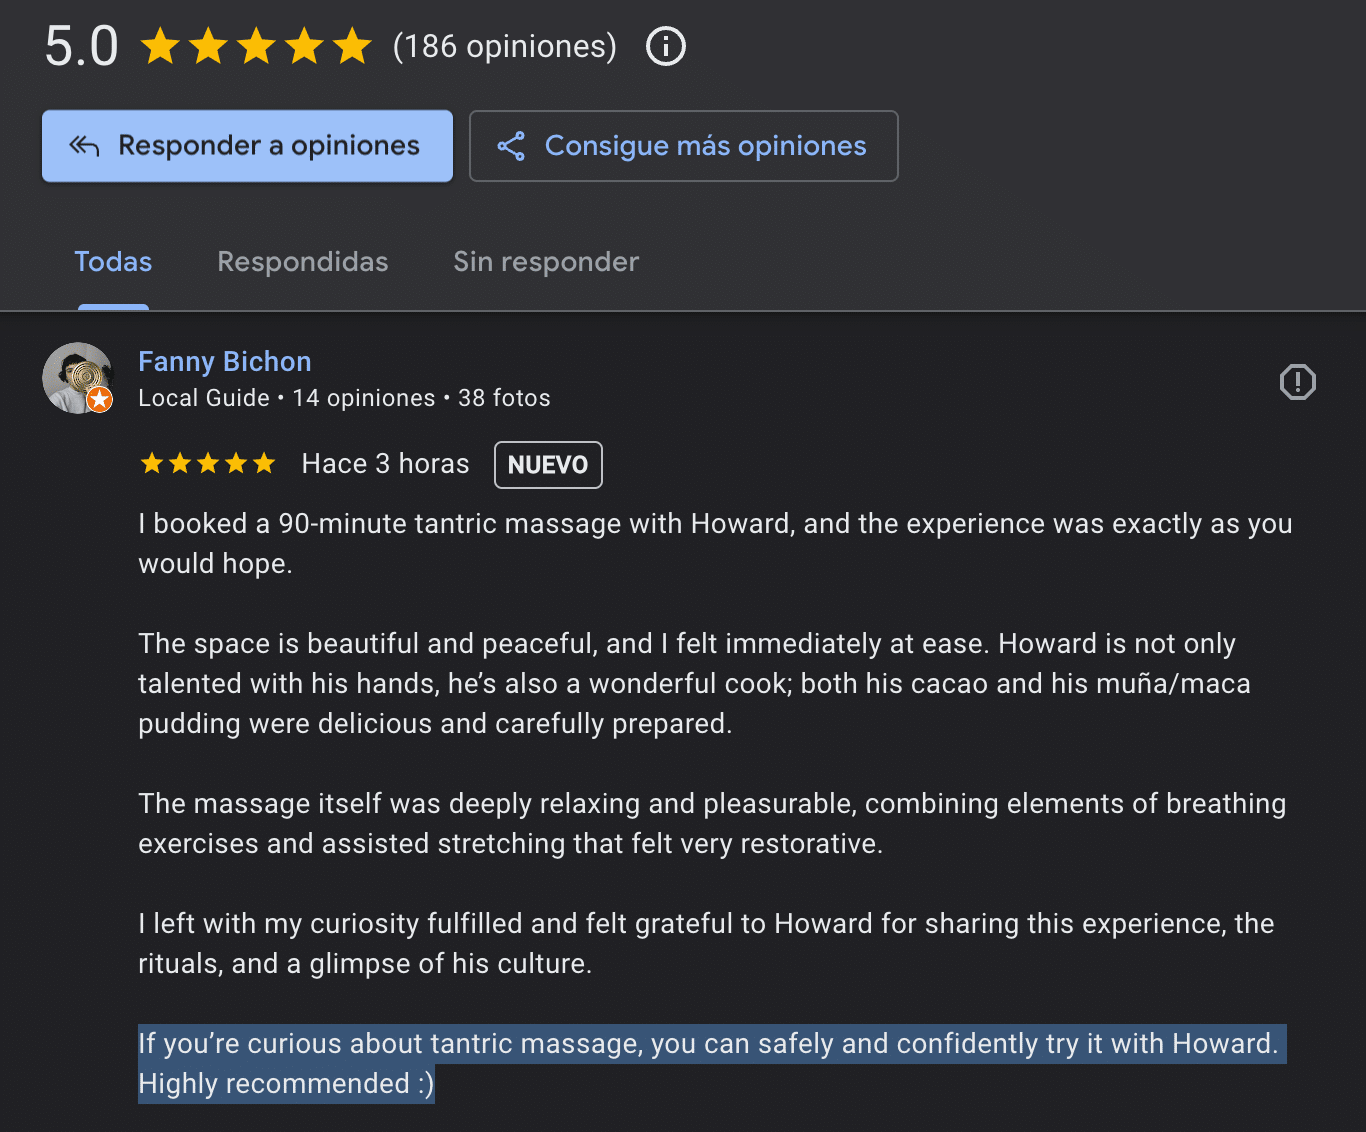Click the overall five gold stars rating
Viewport: 1366px width, 1132px height.
(256, 46)
